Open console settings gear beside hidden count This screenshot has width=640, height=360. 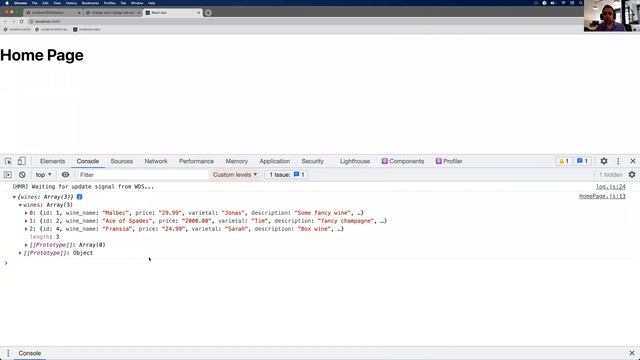point(632,175)
